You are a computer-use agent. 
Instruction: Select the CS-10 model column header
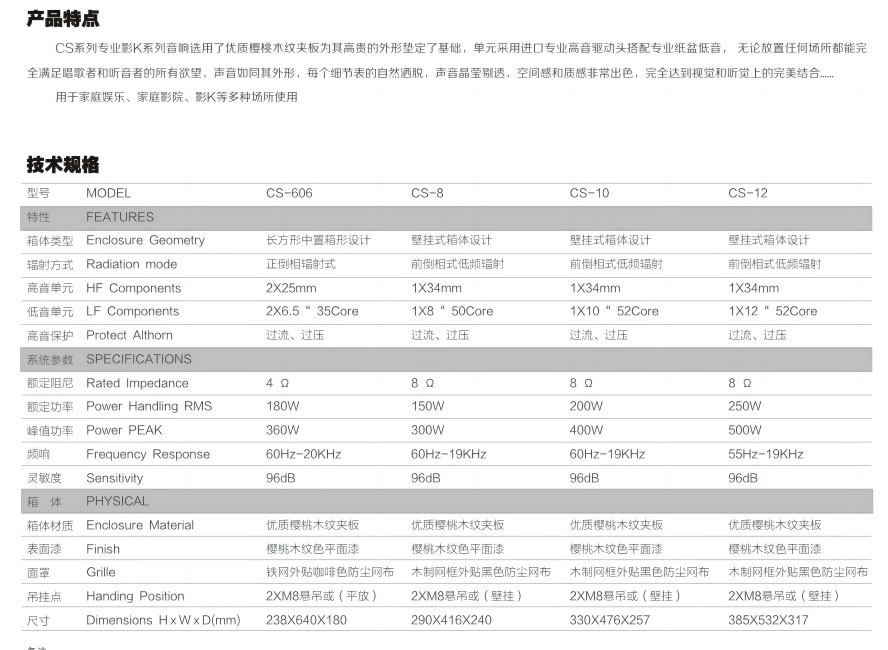[589, 193]
